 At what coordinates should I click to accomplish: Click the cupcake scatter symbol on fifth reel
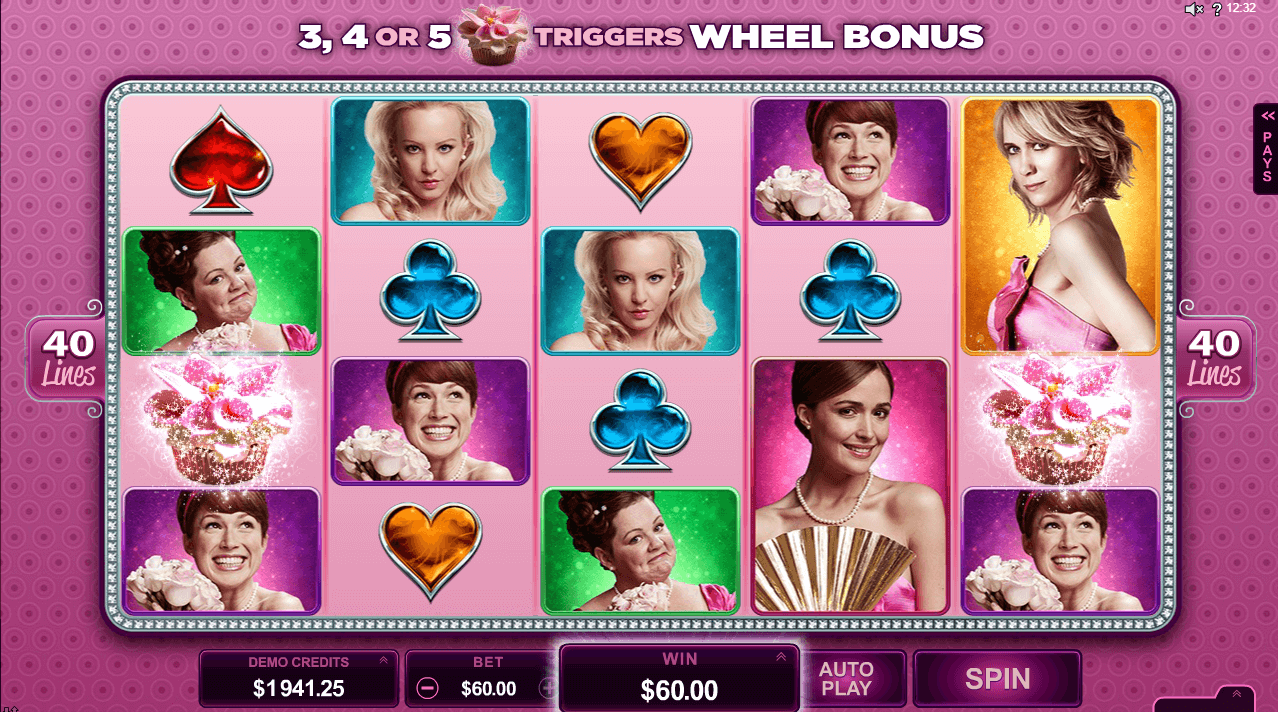pyautogui.click(x=1061, y=421)
